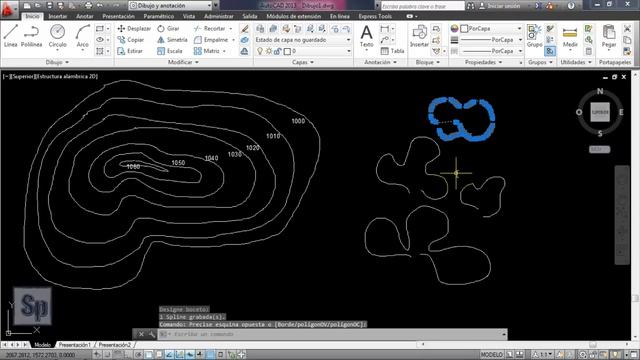Click the command line customize wrench icon
This screenshot has height=360, width=640.
(x=151, y=334)
